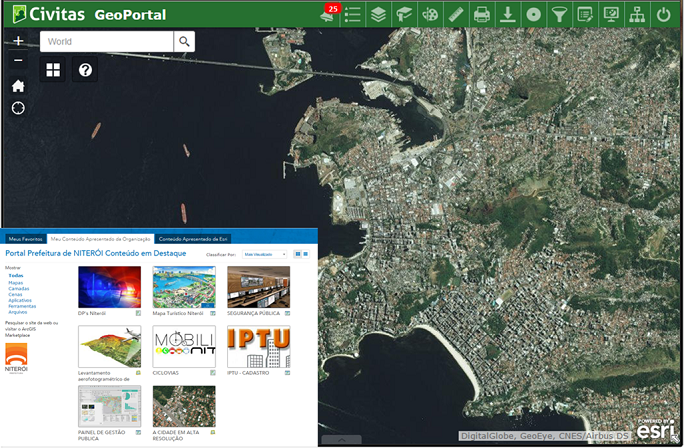Click the edit form with pencil icon
Screen dimensions: 684x448
tap(585, 14)
